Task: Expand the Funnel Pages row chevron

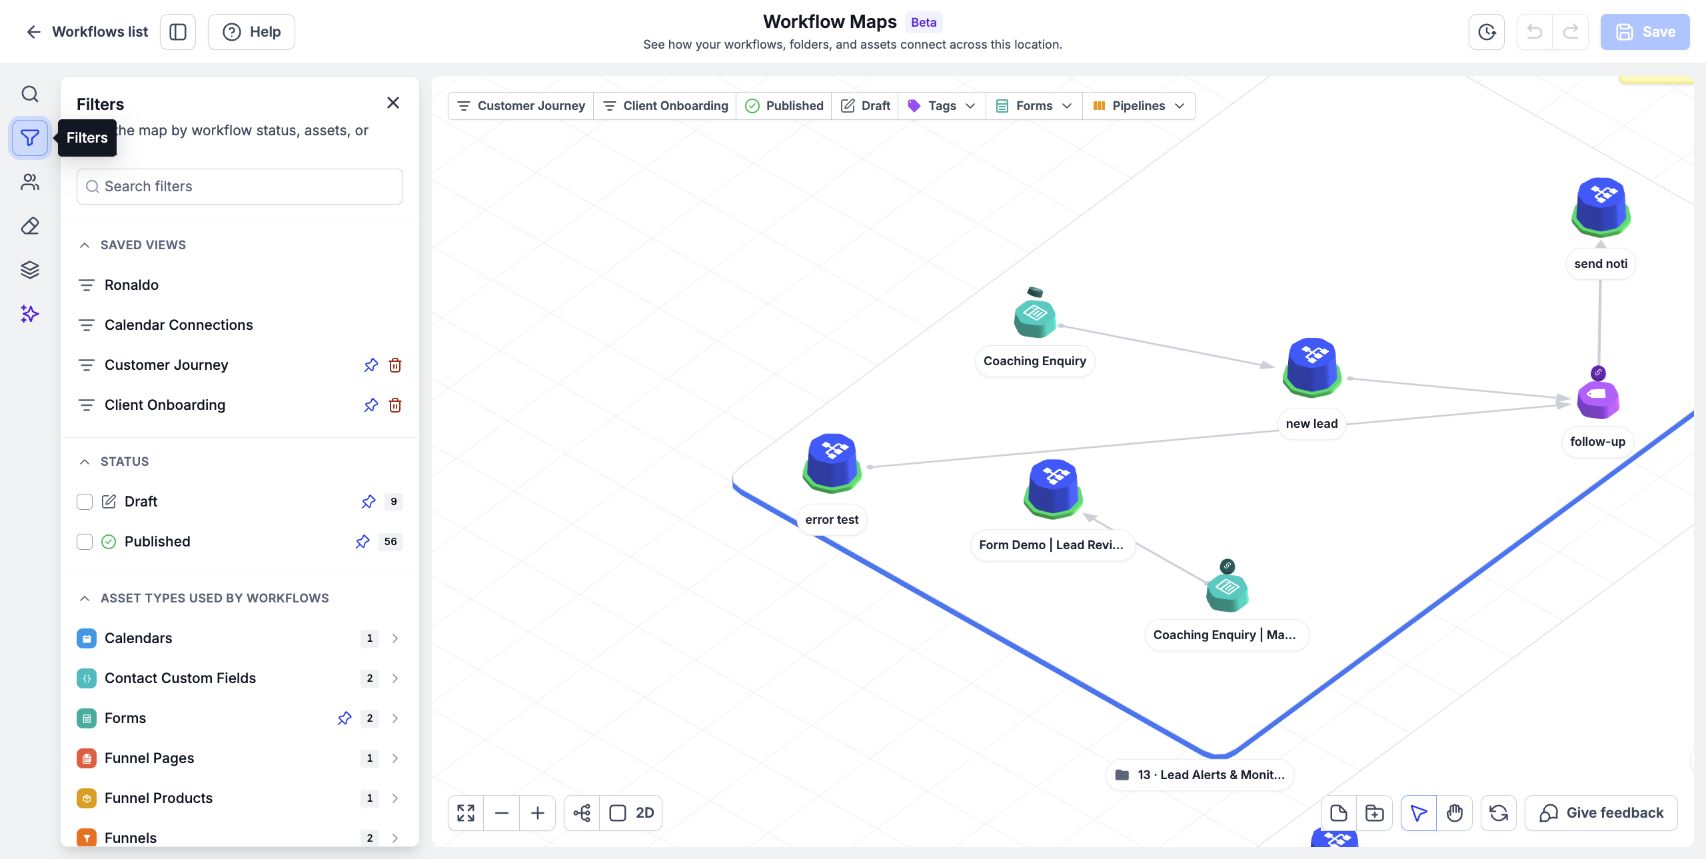Action: (395, 758)
